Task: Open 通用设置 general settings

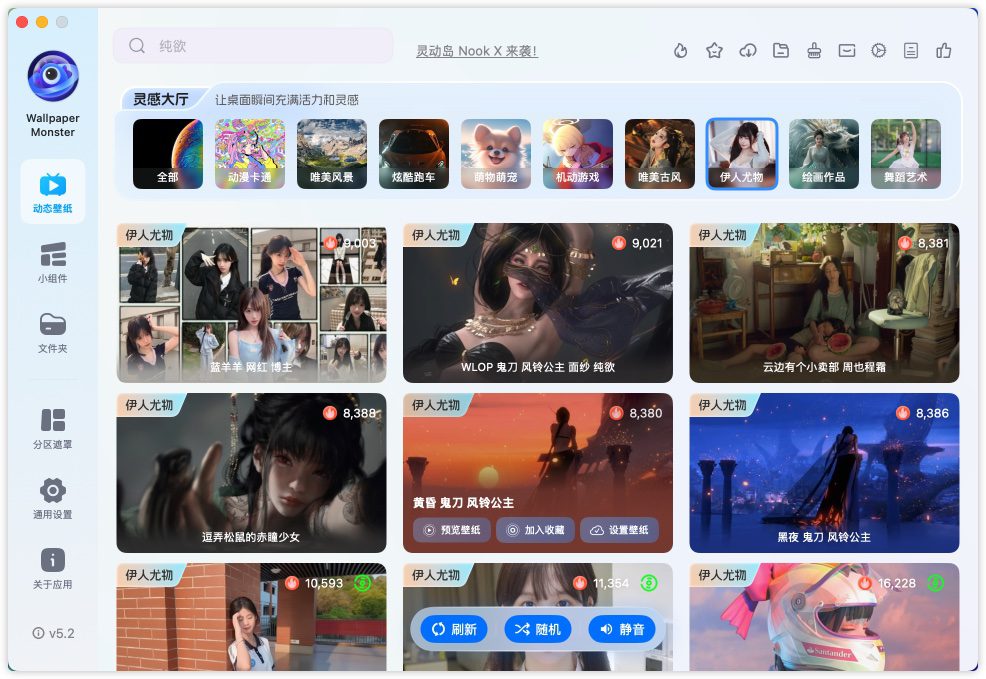Action: point(52,498)
